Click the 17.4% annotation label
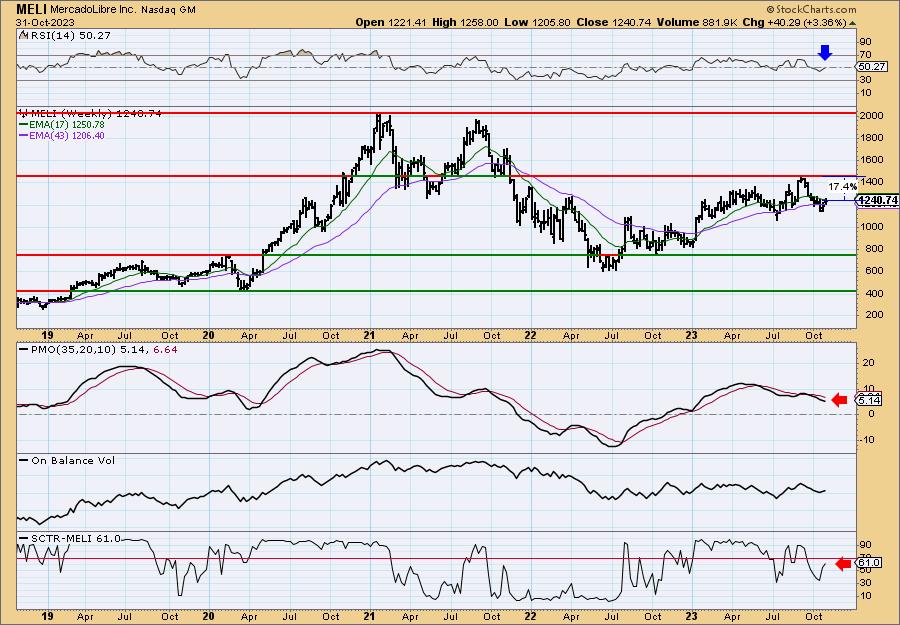The height and width of the screenshot is (625, 900). pyautogui.click(x=843, y=187)
